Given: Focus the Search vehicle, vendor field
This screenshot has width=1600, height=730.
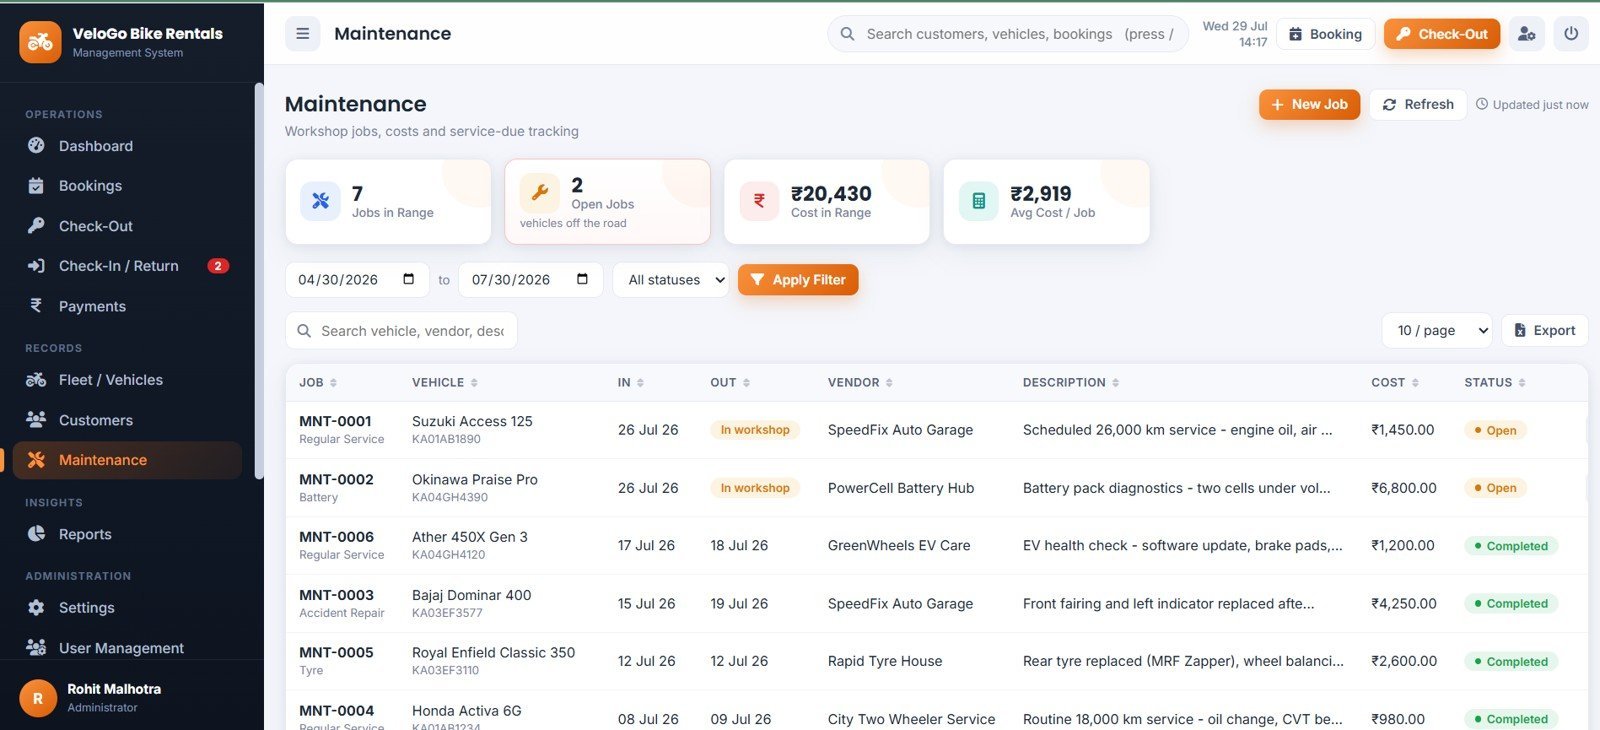Looking at the screenshot, I should pos(401,331).
